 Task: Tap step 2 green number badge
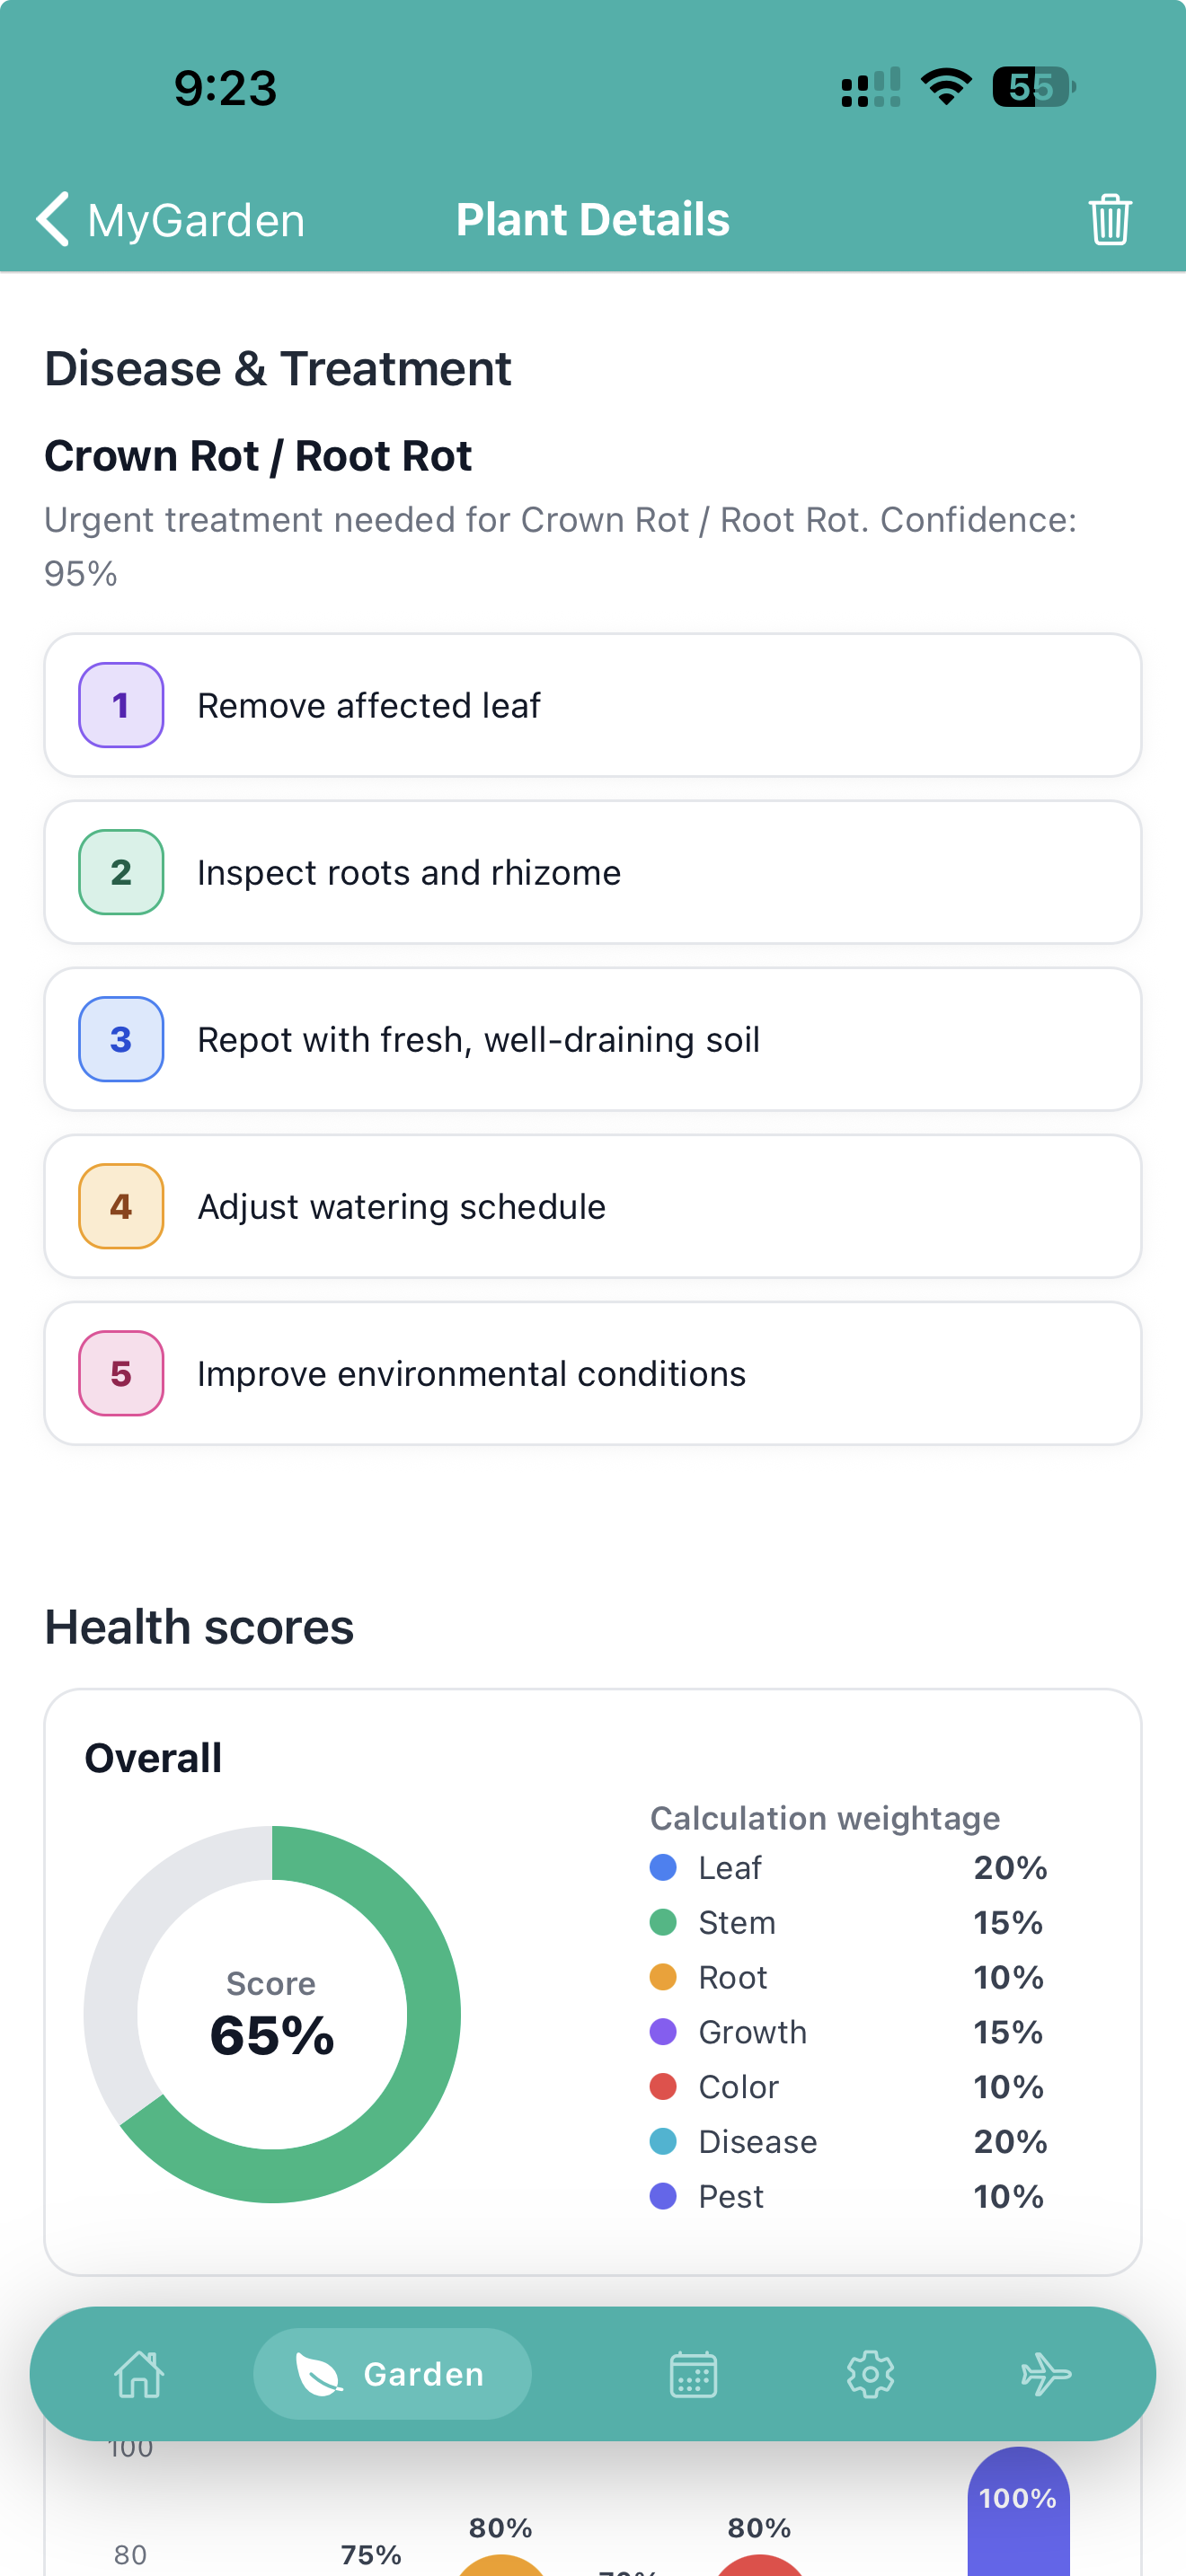pyautogui.click(x=121, y=872)
